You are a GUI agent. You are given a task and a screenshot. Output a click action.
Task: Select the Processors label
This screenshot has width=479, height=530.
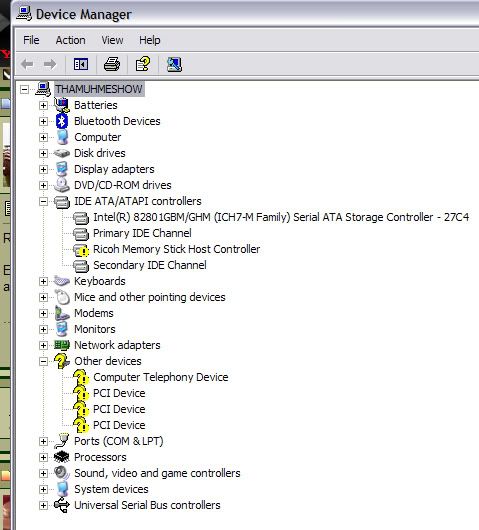[100, 457]
